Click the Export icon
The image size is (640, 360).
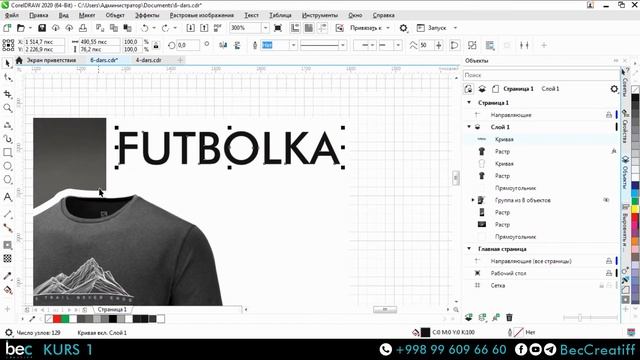(204, 28)
